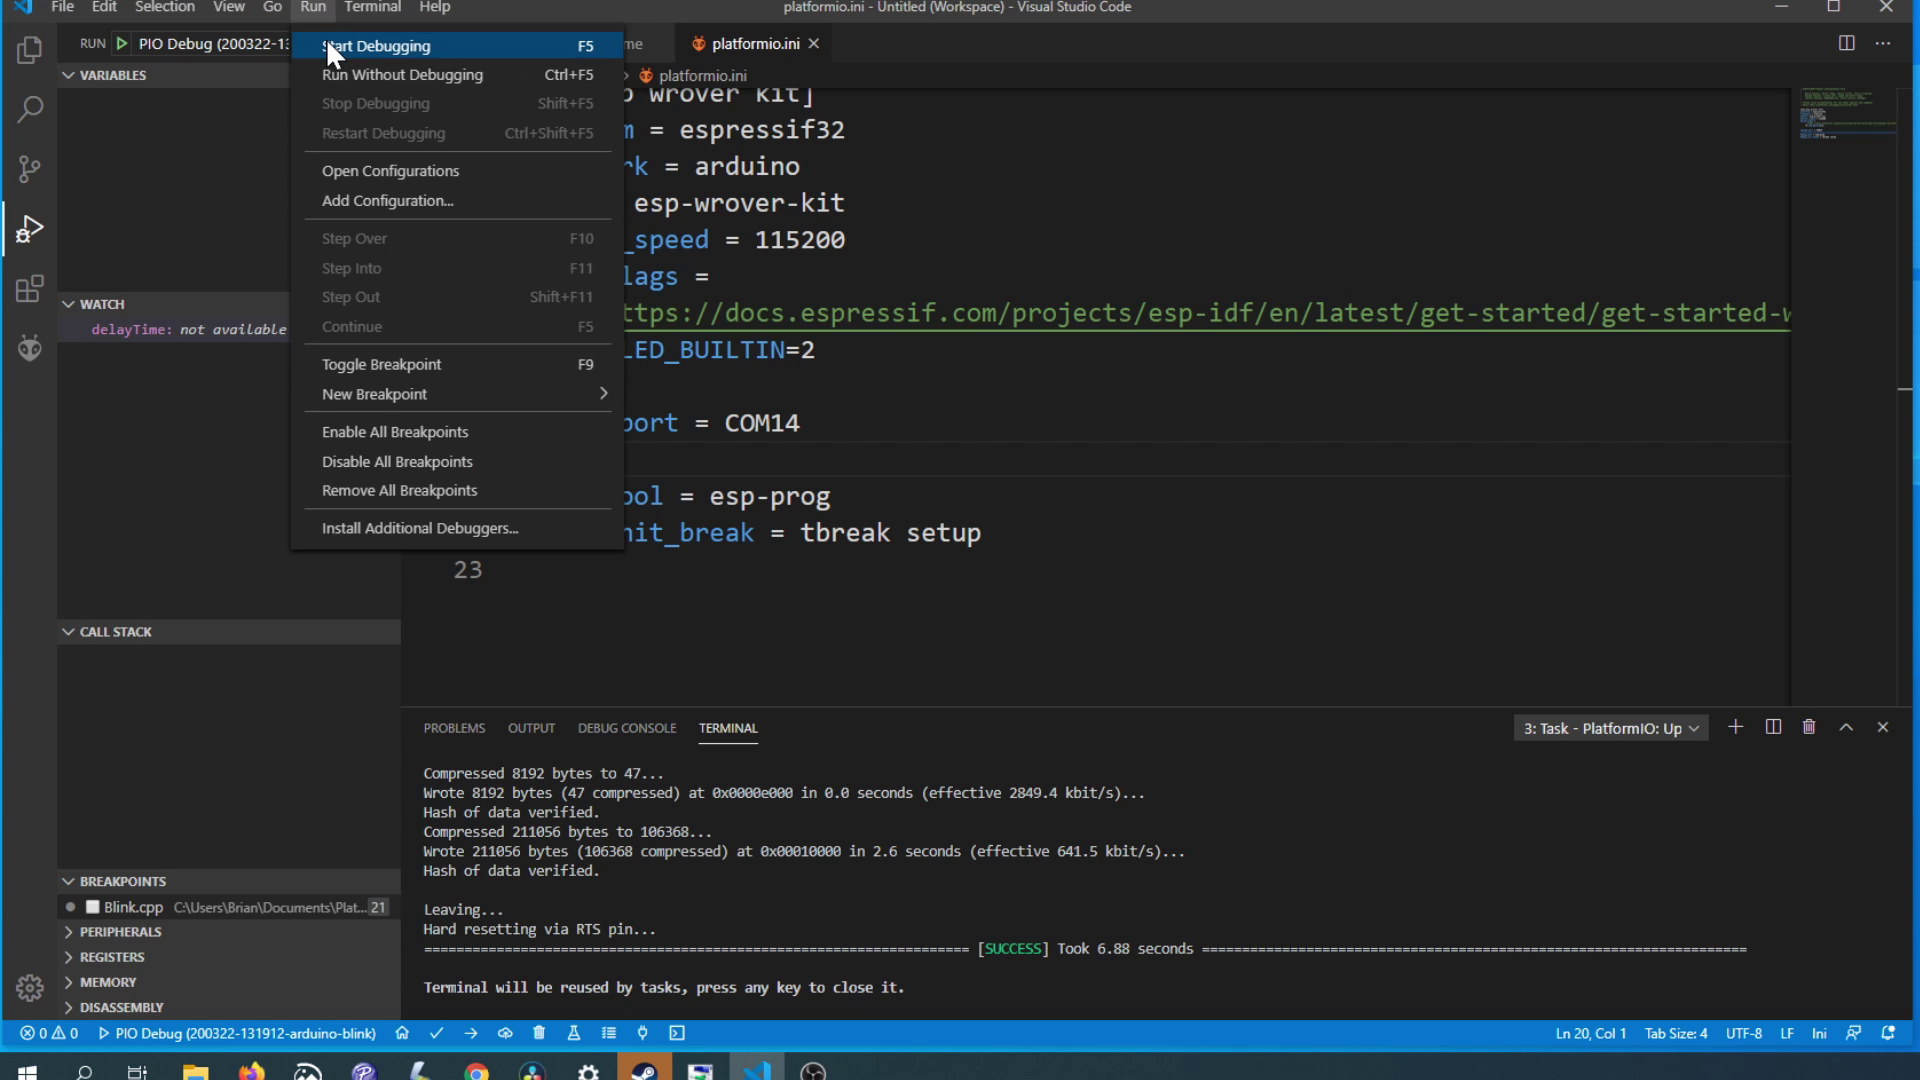The width and height of the screenshot is (1920, 1080).
Task: Choose Disable All Breakpoints menu item
Action: point(457,461)
